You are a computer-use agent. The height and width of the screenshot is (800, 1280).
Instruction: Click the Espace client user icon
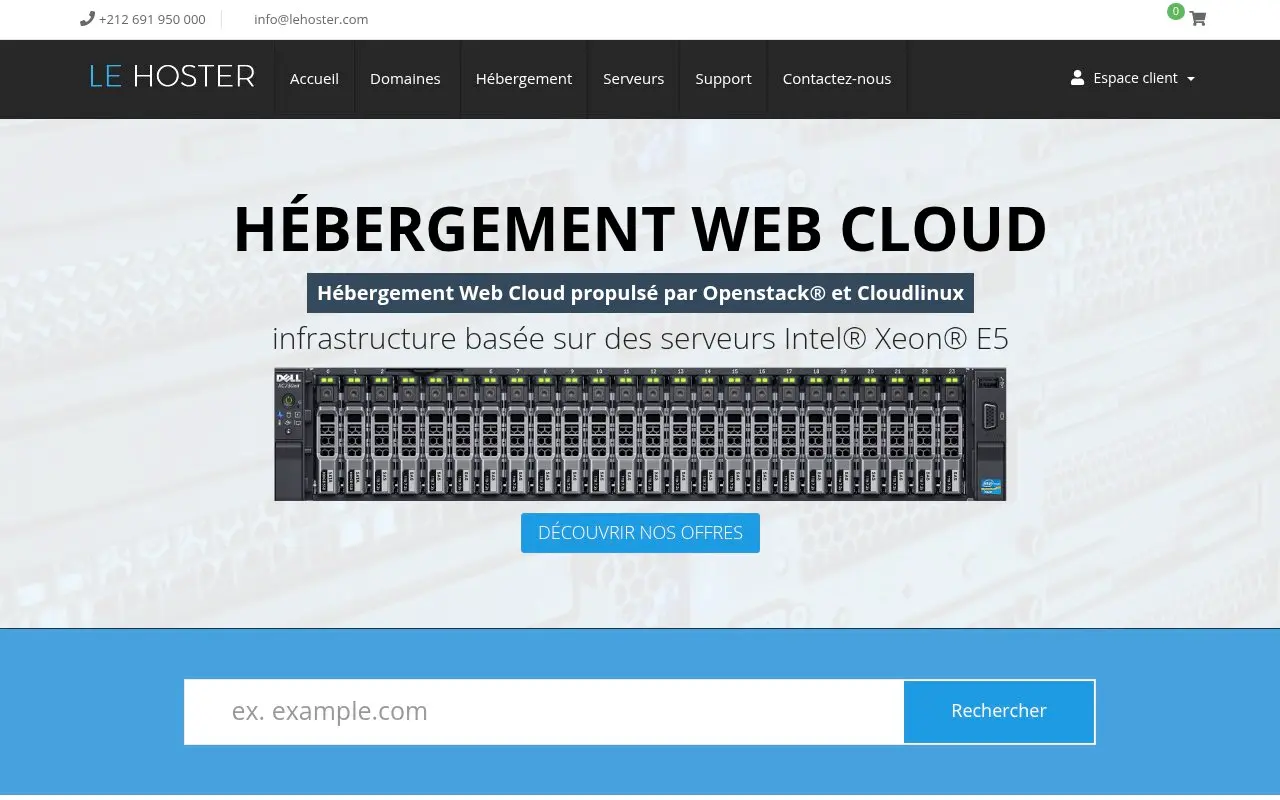click(1077, 78)
